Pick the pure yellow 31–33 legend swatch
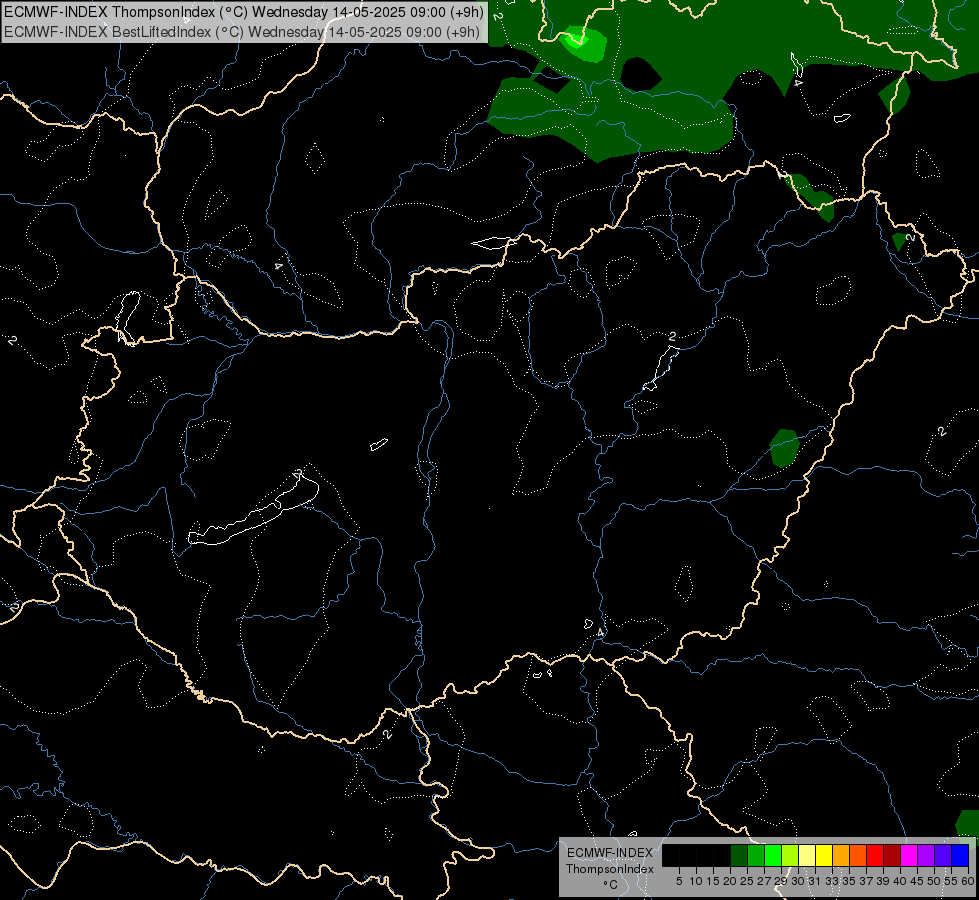Viewport: 979px width, 900px height. 824,855
